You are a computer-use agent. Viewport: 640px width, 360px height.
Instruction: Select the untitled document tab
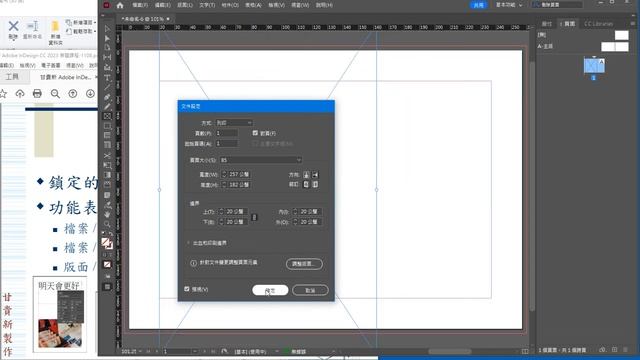pos(145,19)
